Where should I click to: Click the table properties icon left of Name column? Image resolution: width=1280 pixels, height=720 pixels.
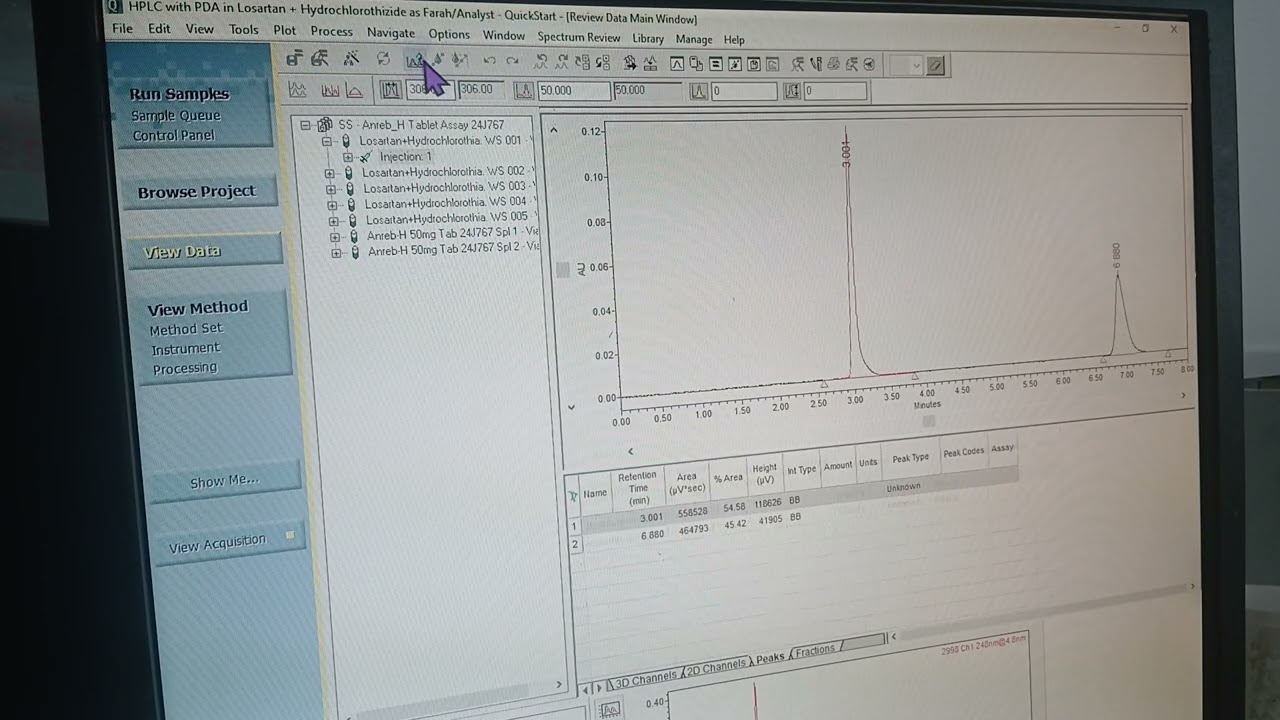pos(573,495)
